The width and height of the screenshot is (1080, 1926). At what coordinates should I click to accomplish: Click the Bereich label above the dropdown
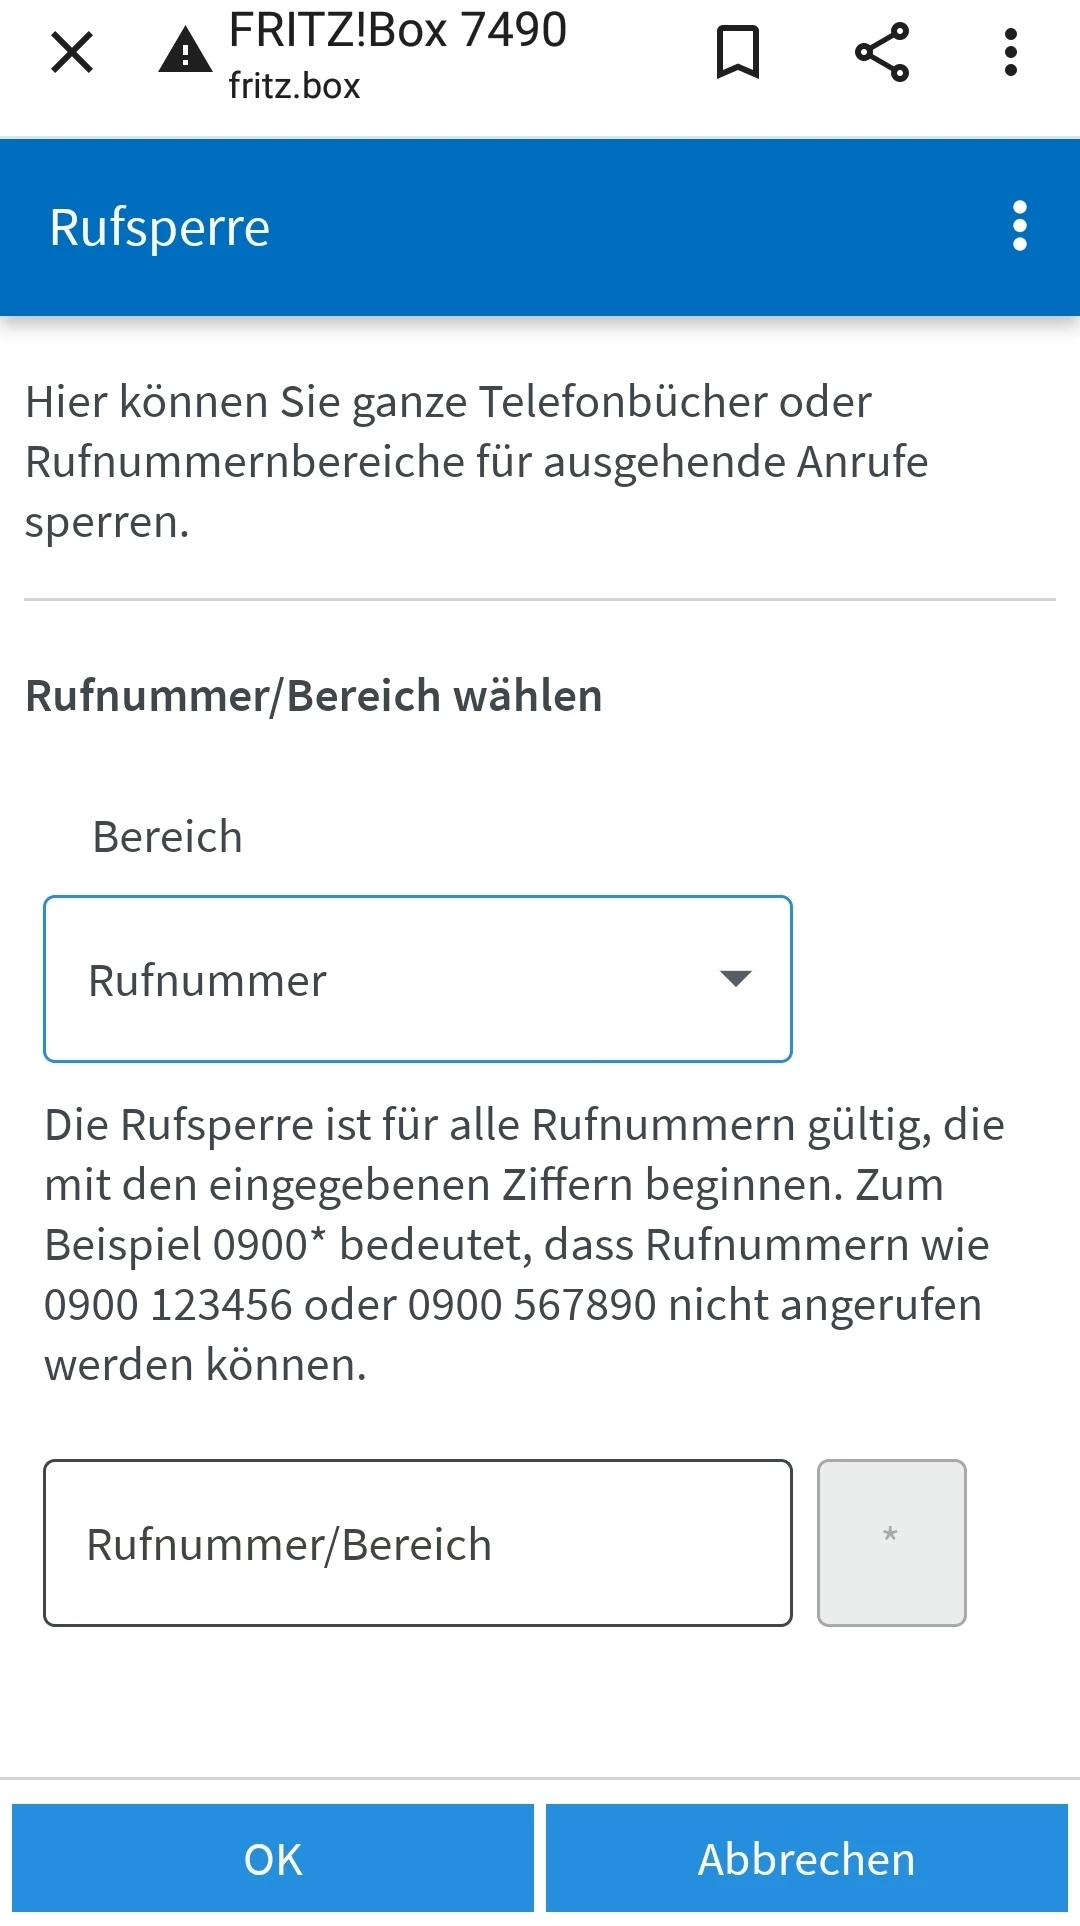(x=168, y=837)
